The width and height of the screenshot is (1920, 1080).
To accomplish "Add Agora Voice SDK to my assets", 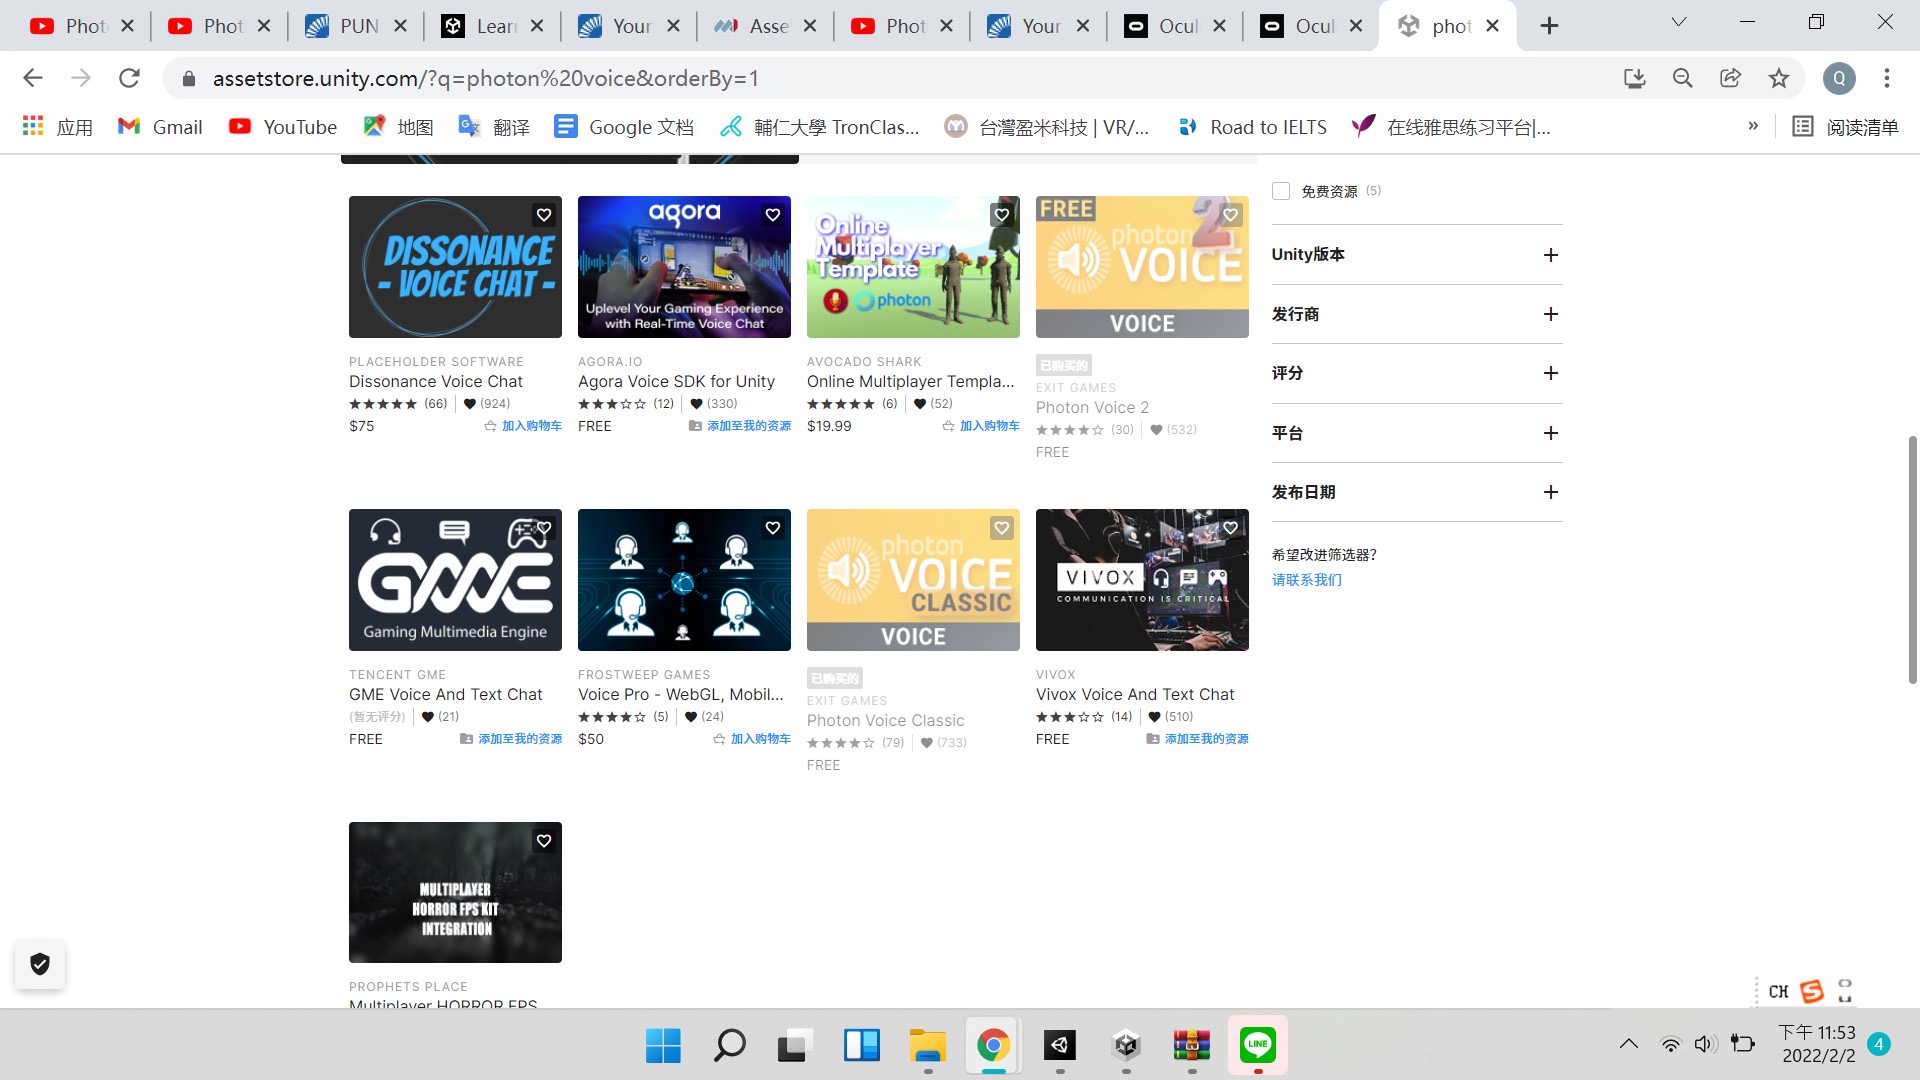I will click(x=740, y=426).
